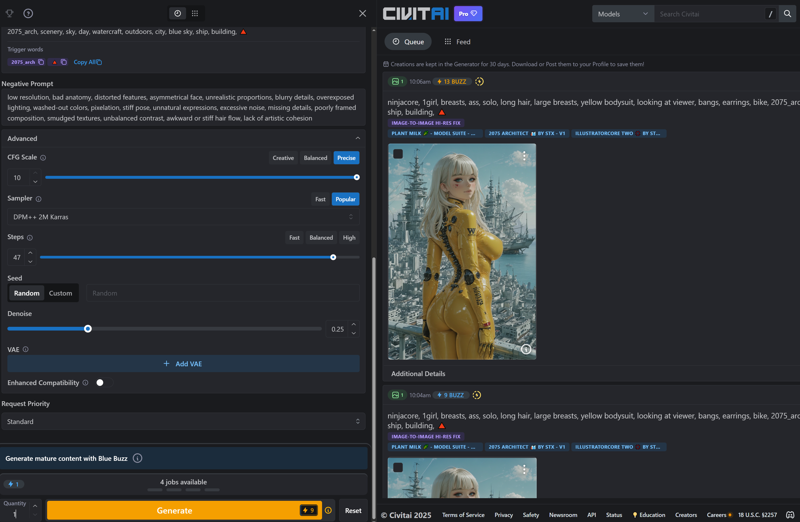The width and height of the screenshot is (800, 522).
Task: Expand the Request Priority Standard dropdown
Action: point(183,422)
